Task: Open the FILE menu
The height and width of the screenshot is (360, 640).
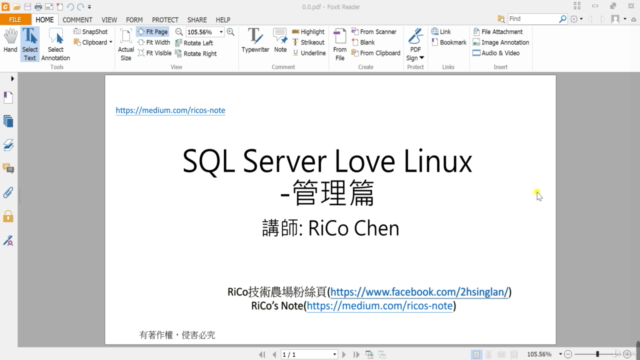Action: pyautogui.click(x=15, y=20)
